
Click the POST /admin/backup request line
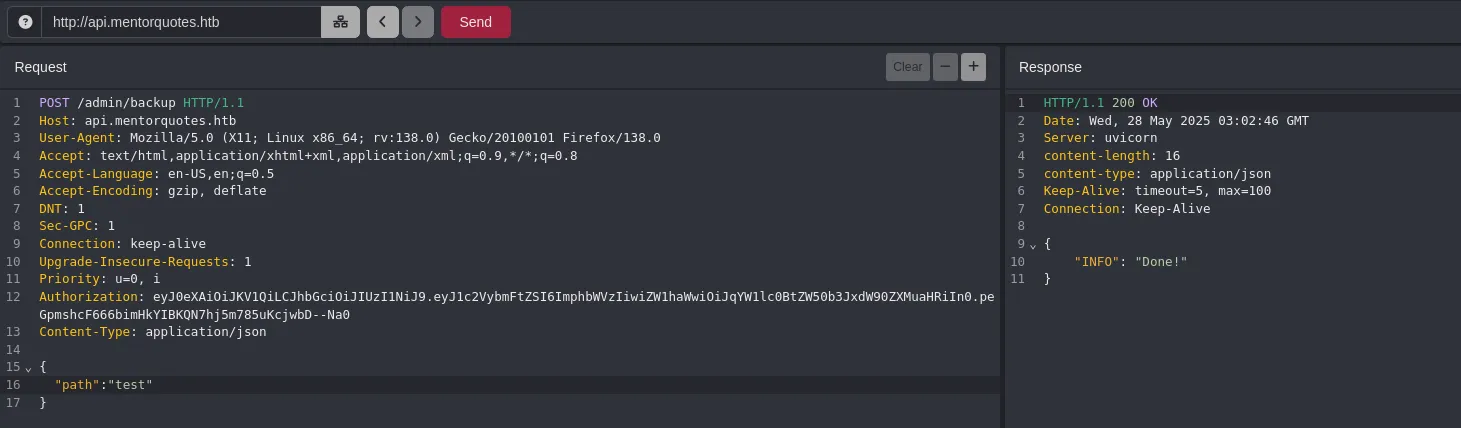pos(141,103)
